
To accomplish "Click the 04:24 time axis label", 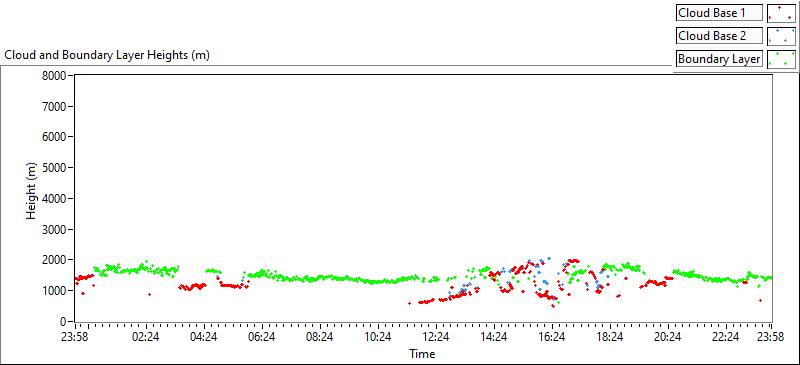I will click(204, 337).
